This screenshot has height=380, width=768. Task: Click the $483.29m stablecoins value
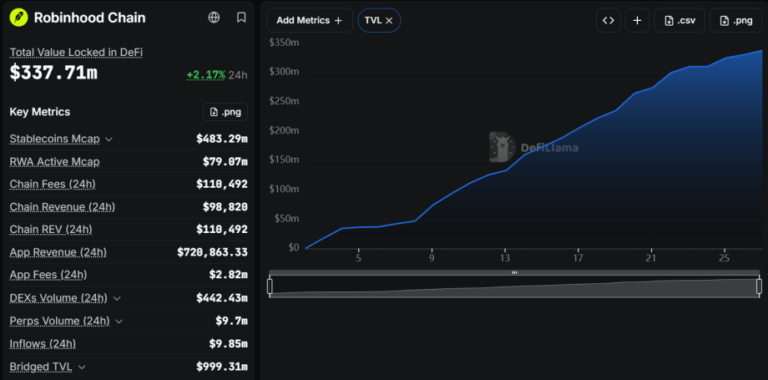tap(222, 139)
